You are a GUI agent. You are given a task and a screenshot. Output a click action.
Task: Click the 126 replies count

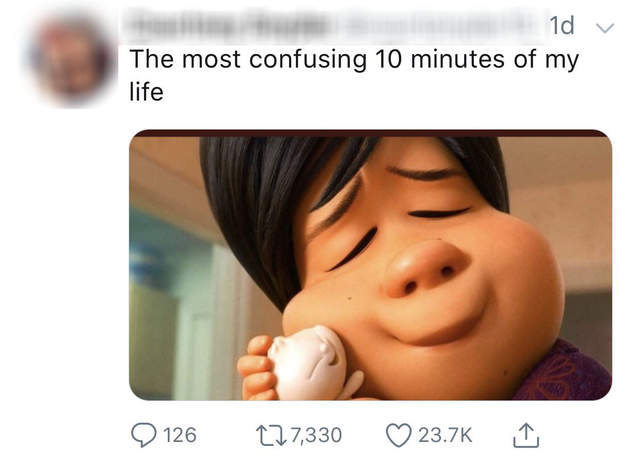[180, 435]
